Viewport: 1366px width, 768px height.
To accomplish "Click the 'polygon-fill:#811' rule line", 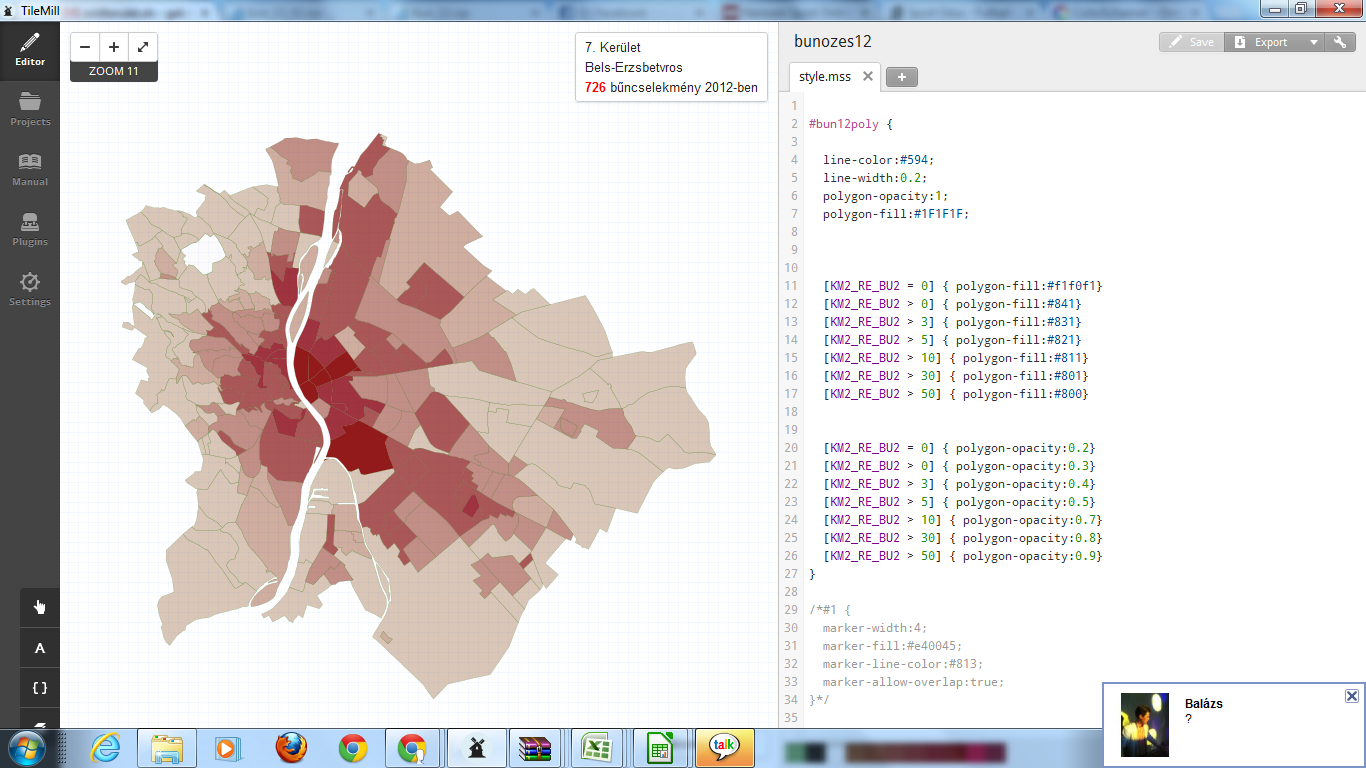I will click(x=956, y=358).
